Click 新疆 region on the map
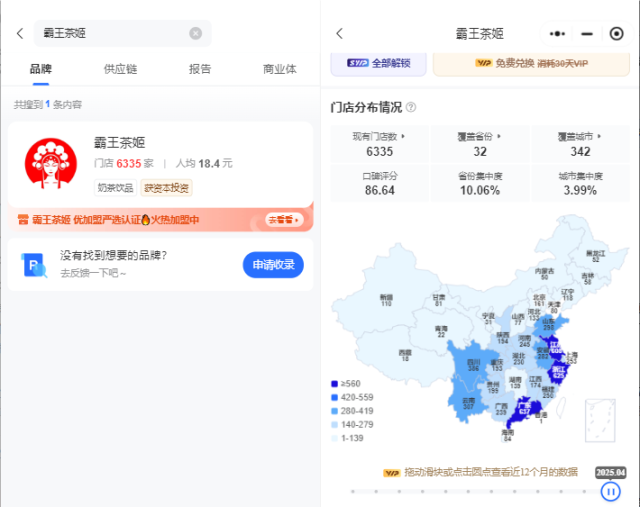The height and width of the screenshot is (507, 640). click(x=386, y=300)
